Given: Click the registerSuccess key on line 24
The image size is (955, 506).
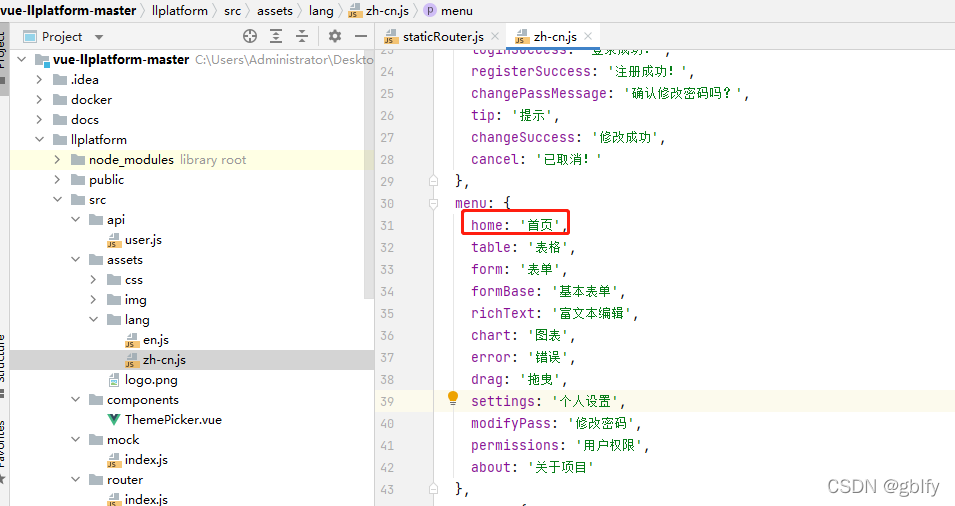Looking at the screenshot, I should click(531, 71).
